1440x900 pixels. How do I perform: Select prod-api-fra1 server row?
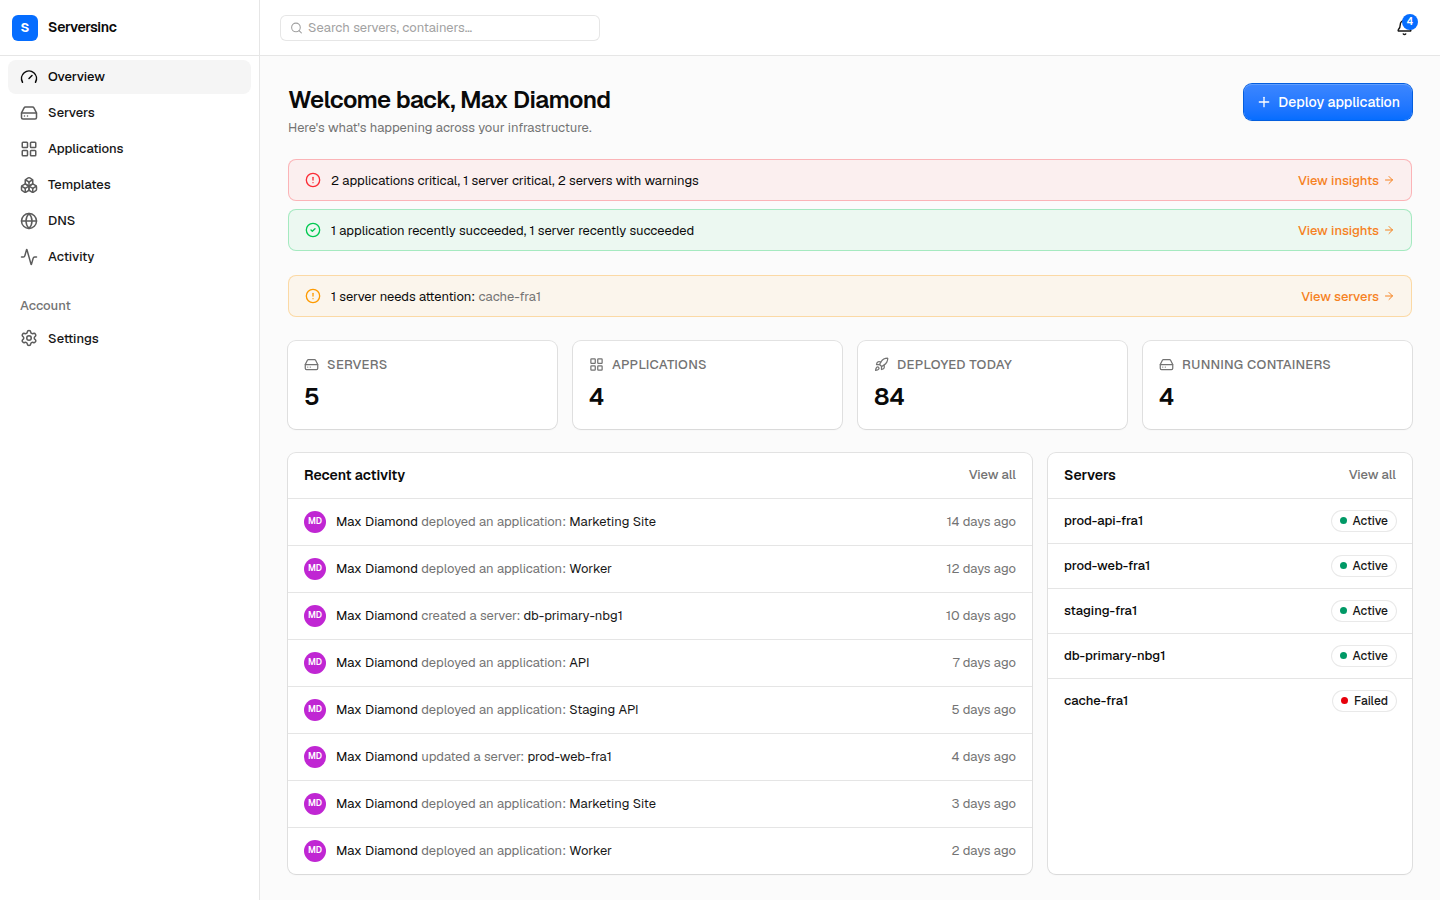[x=1230, y=521]
